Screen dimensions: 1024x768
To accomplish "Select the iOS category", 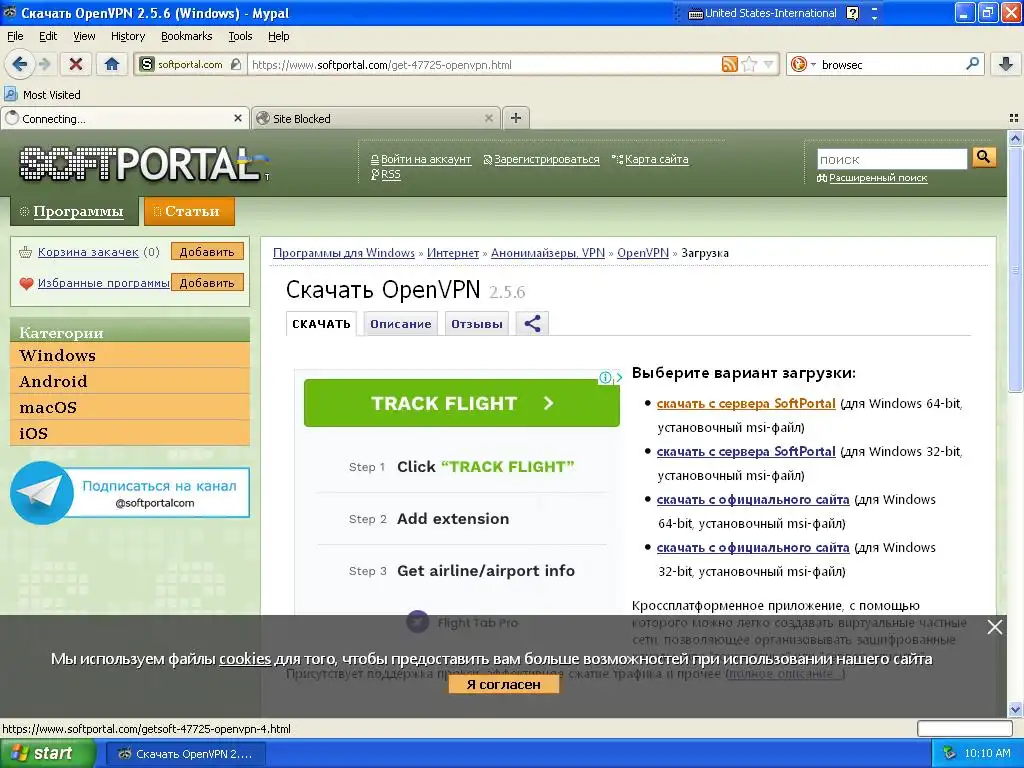I will tap(130, 433).
